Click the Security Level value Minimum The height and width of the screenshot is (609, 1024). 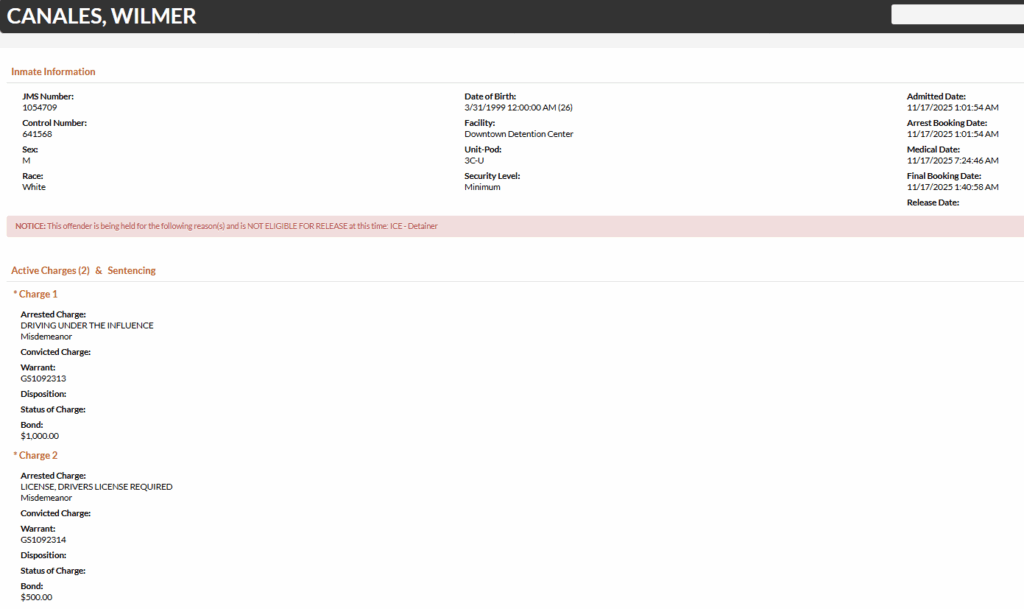482,187
